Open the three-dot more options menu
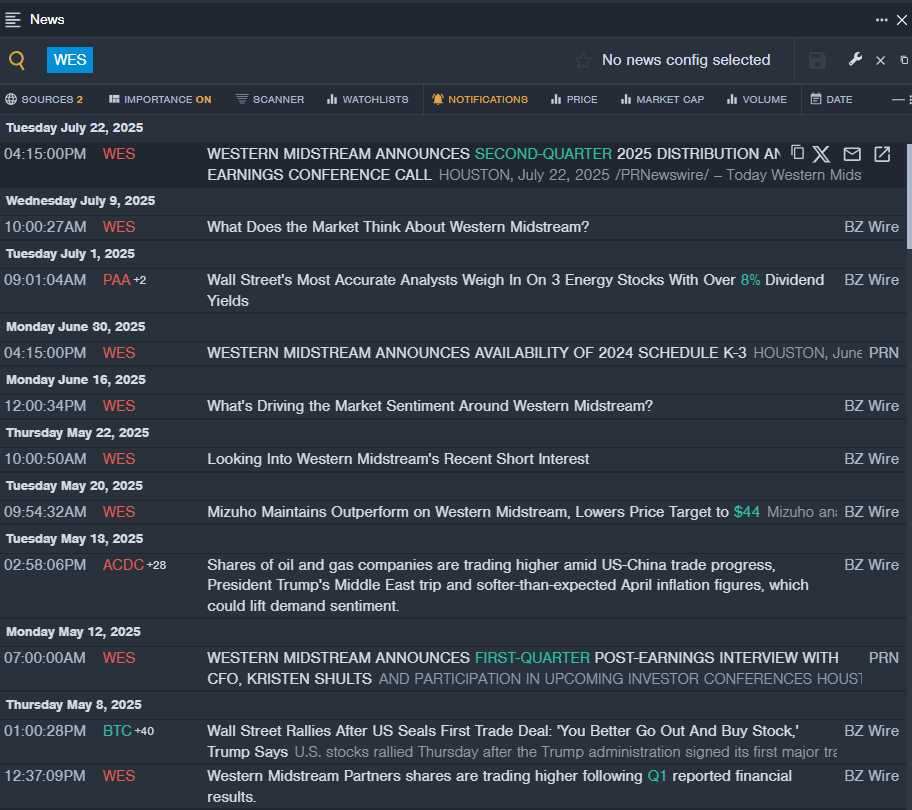Image resolution: width=912 pixels, height=810 pixels. click(881, 20)
